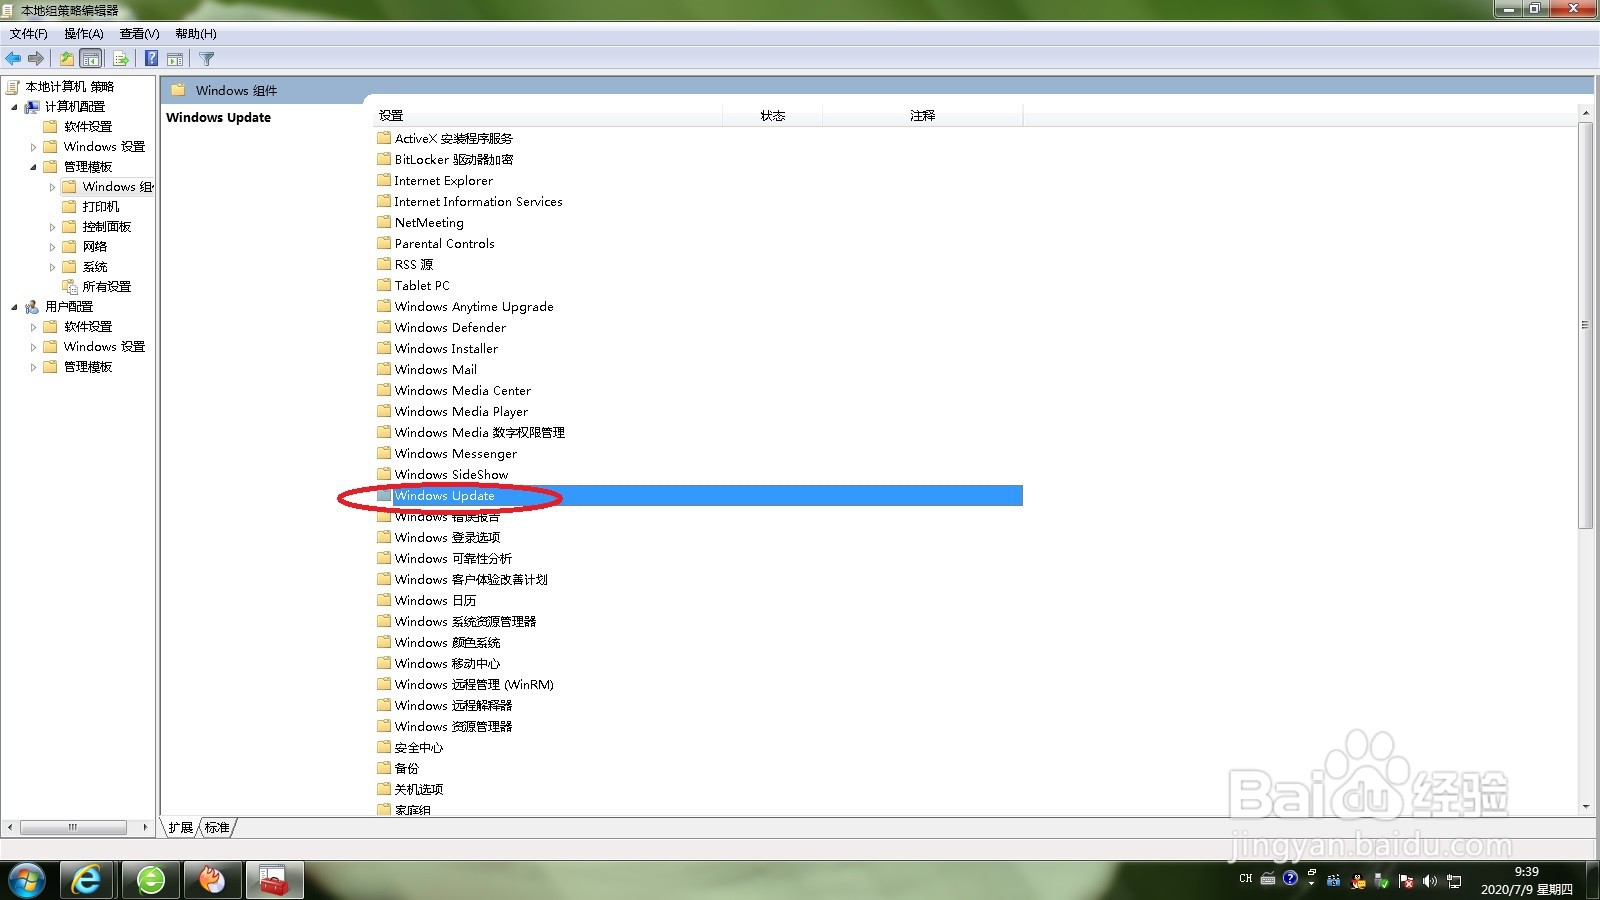Viewport: 1600px width, 900px height.
Task: Select the Windows 登录选项 folder
Action: tap(447, 538)
